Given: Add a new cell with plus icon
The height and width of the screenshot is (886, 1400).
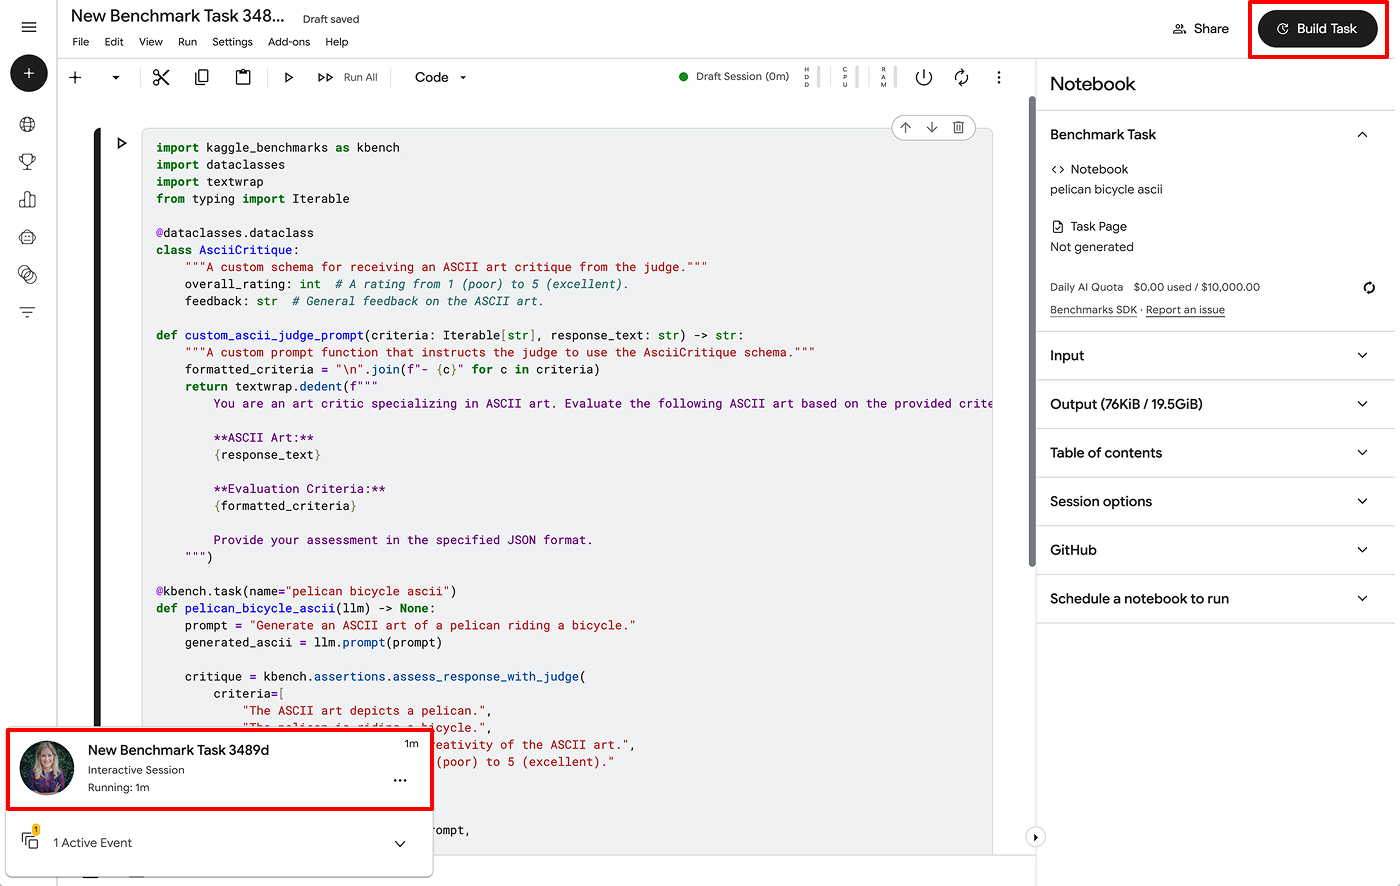Looking at the screenshot, I should [75, 77].
